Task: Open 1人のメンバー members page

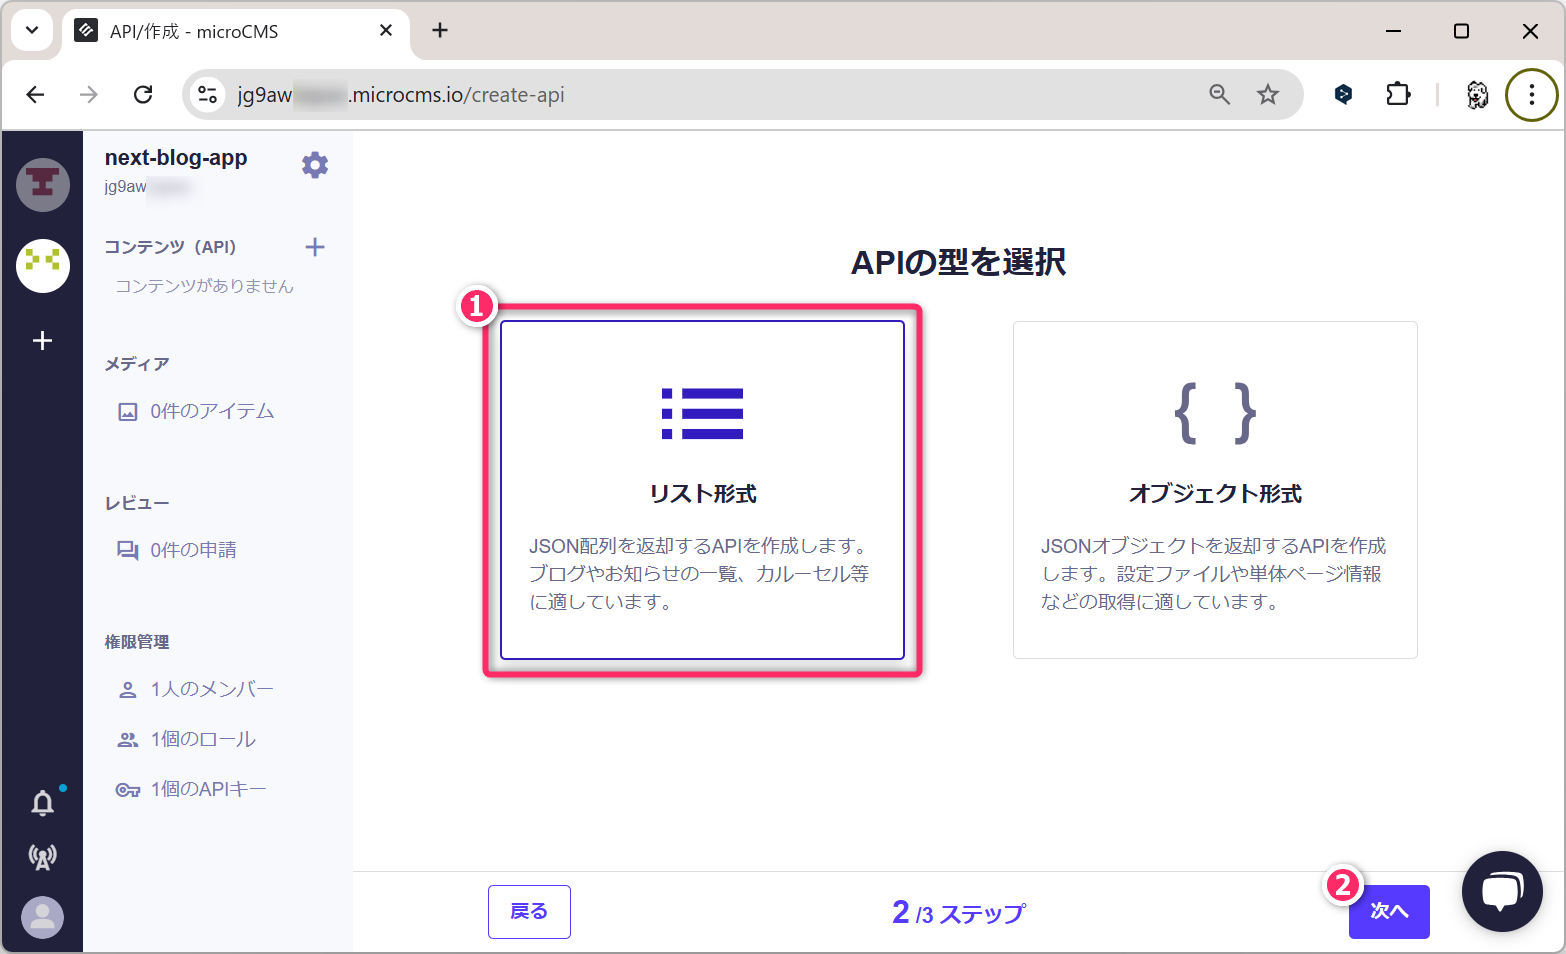Action: click(x=211, y=690)
